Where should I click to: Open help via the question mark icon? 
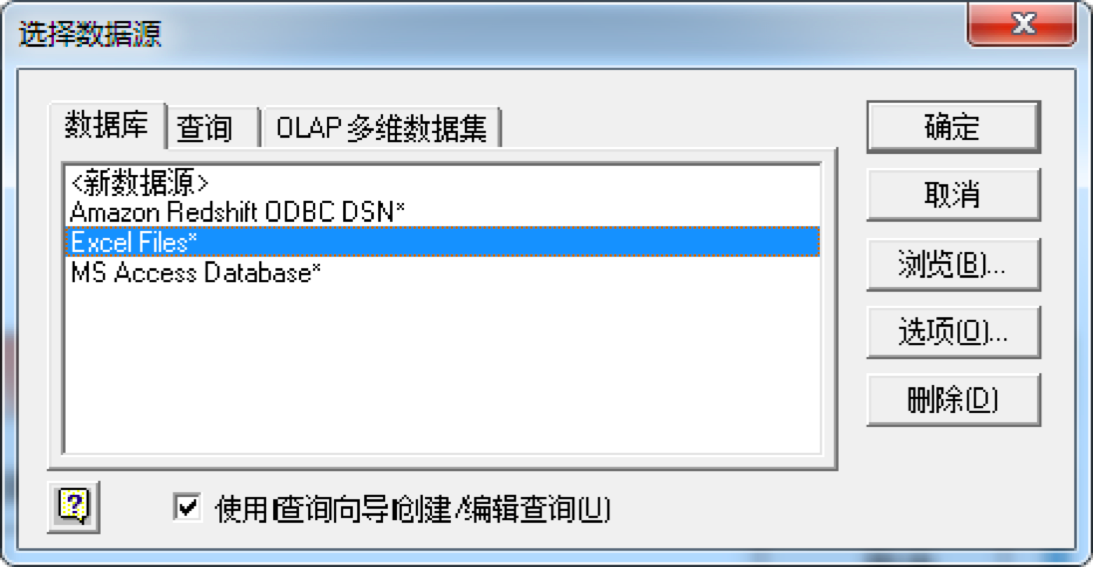click(x=74, y=507)
